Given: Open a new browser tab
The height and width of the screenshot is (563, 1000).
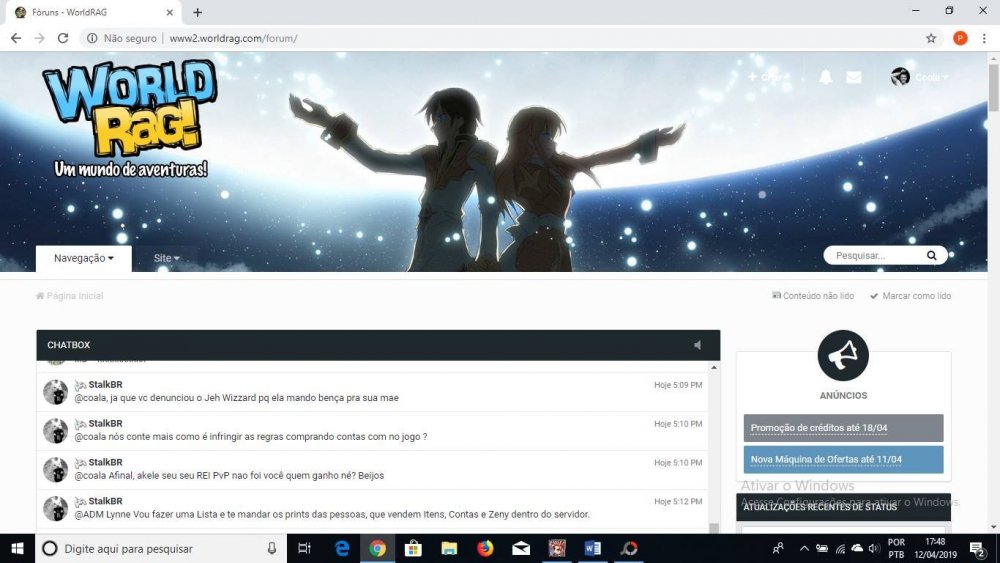Looking at the screenshot, I should tap(198, 12).
